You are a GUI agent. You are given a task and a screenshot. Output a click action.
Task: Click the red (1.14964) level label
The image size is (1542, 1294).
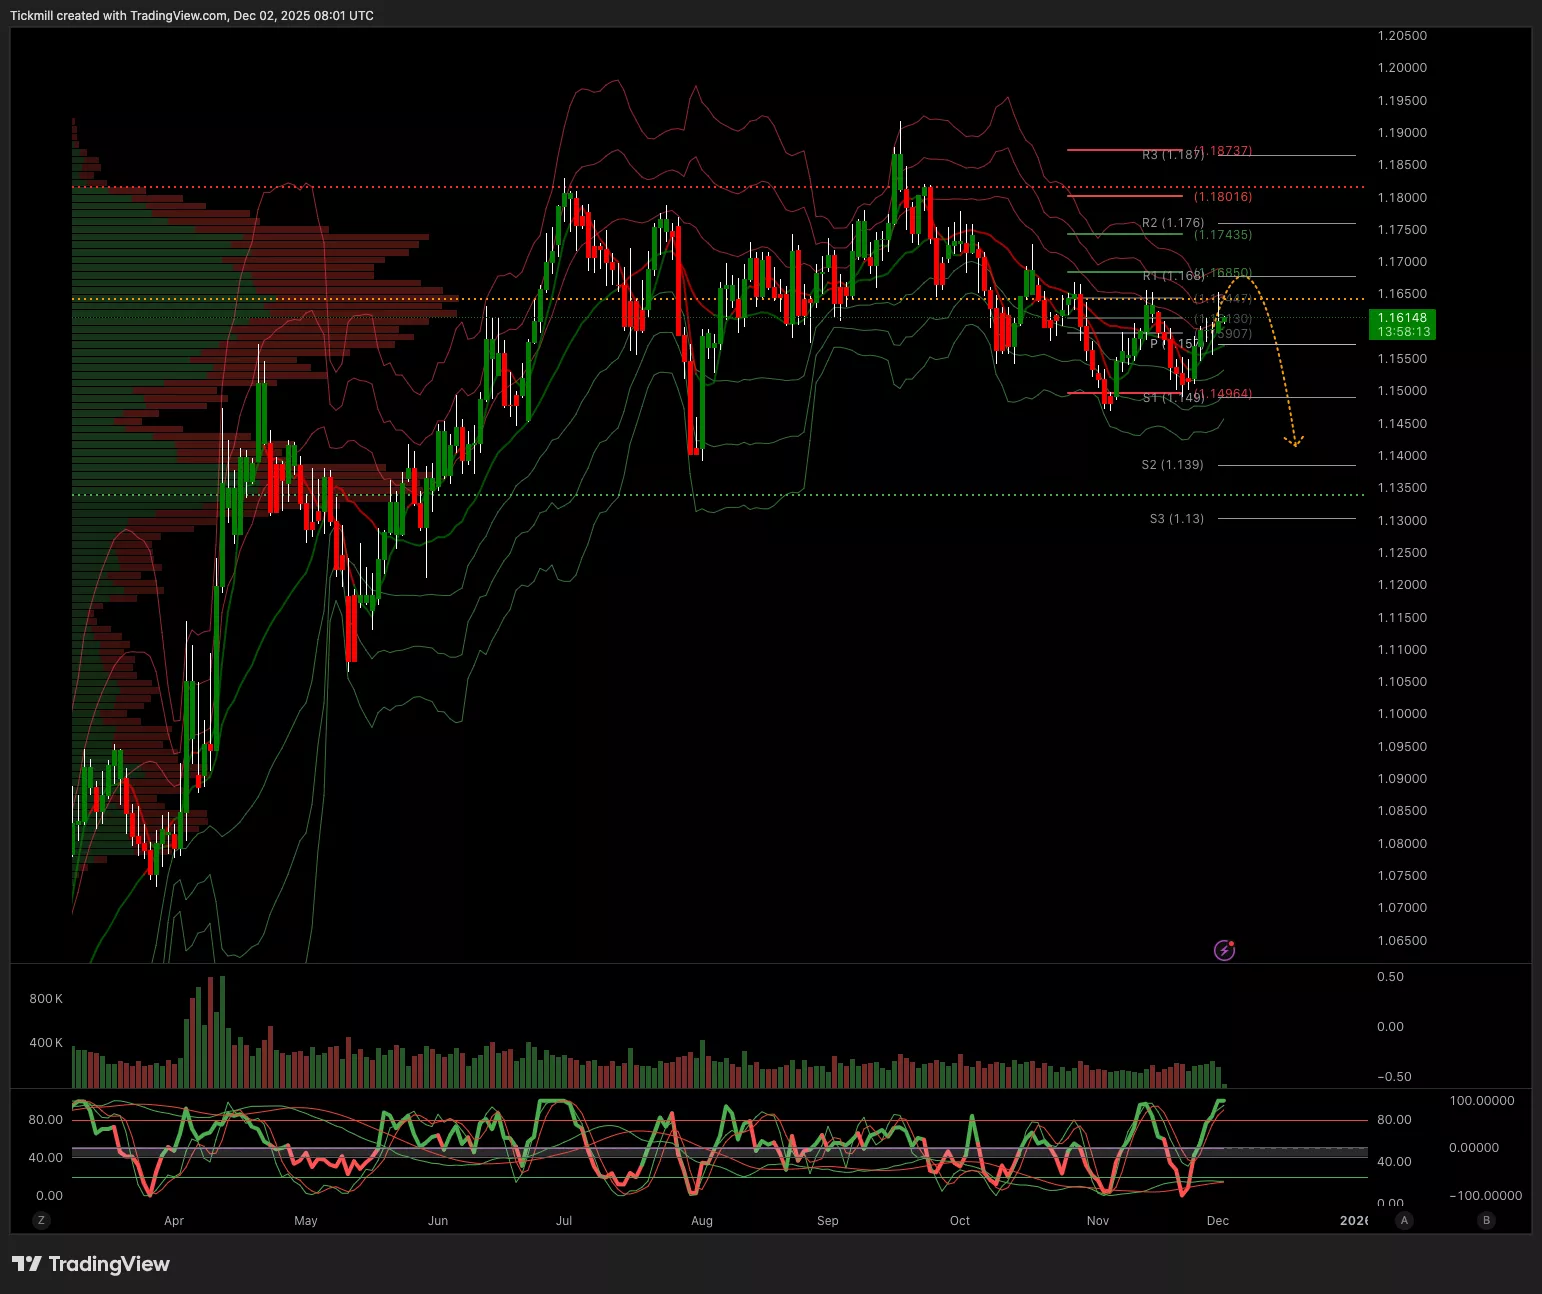(x=1224, y=394)
